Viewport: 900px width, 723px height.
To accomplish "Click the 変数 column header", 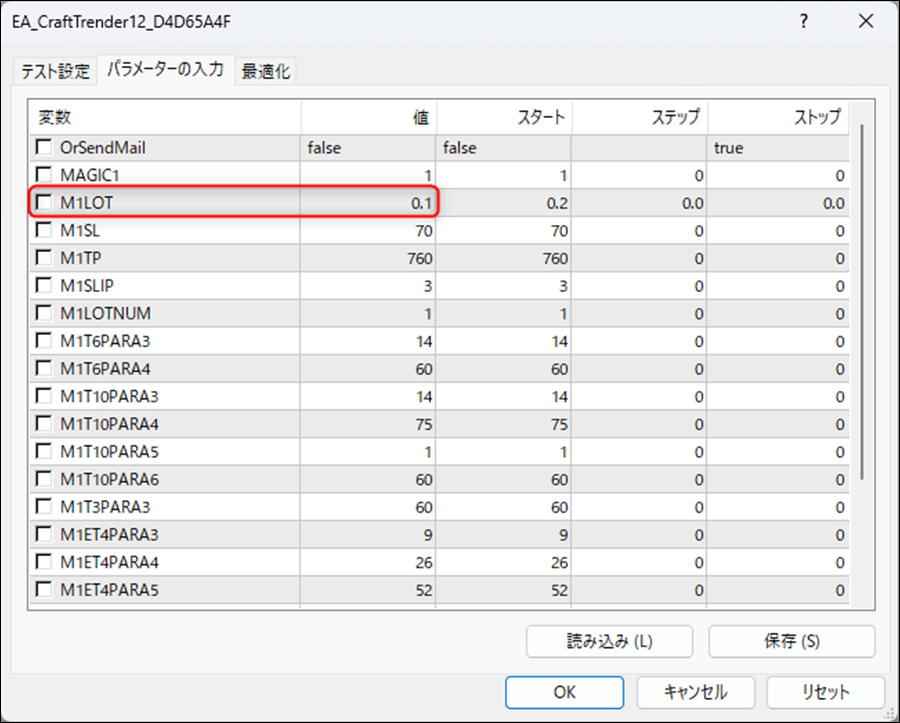I will [165, 117].
